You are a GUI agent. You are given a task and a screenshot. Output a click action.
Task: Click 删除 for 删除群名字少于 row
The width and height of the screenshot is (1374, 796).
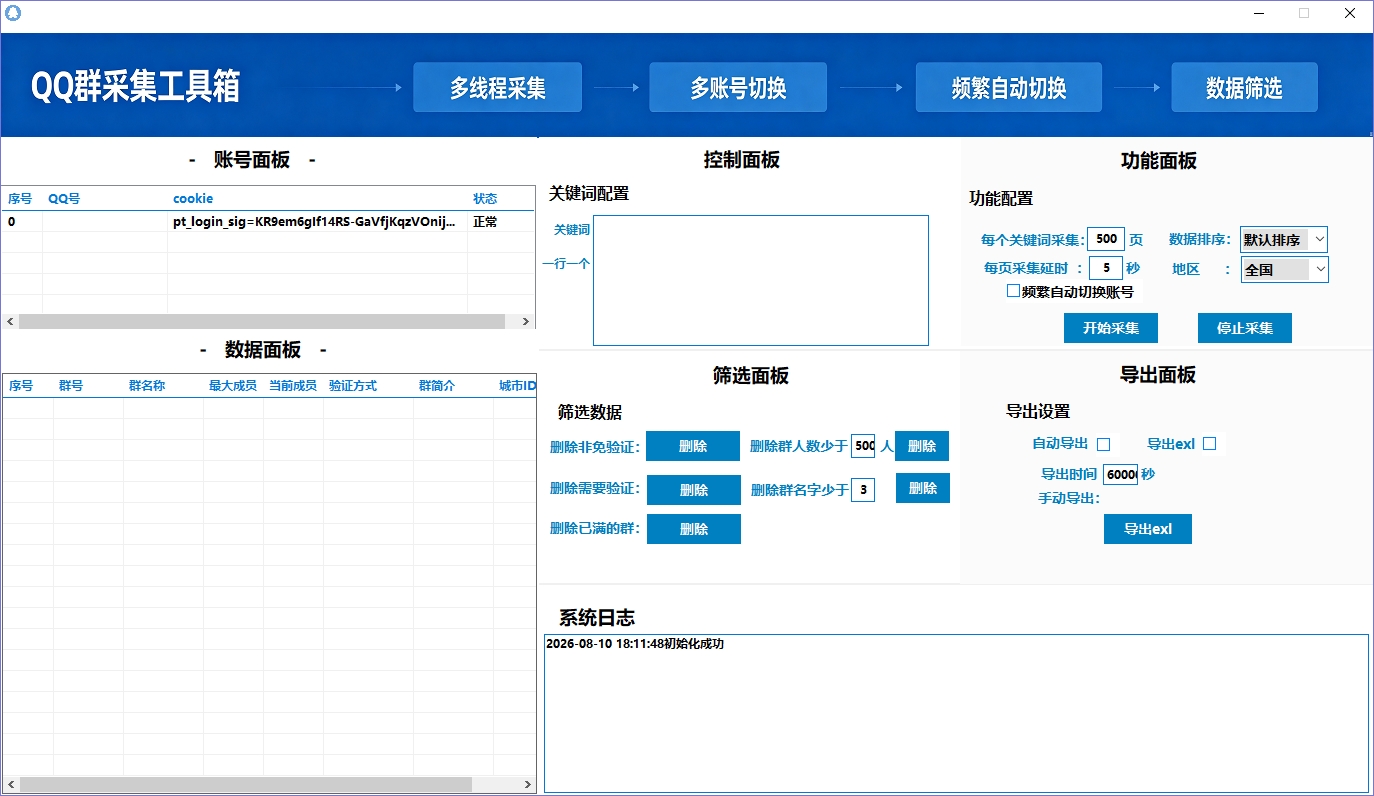click(923, 488)
